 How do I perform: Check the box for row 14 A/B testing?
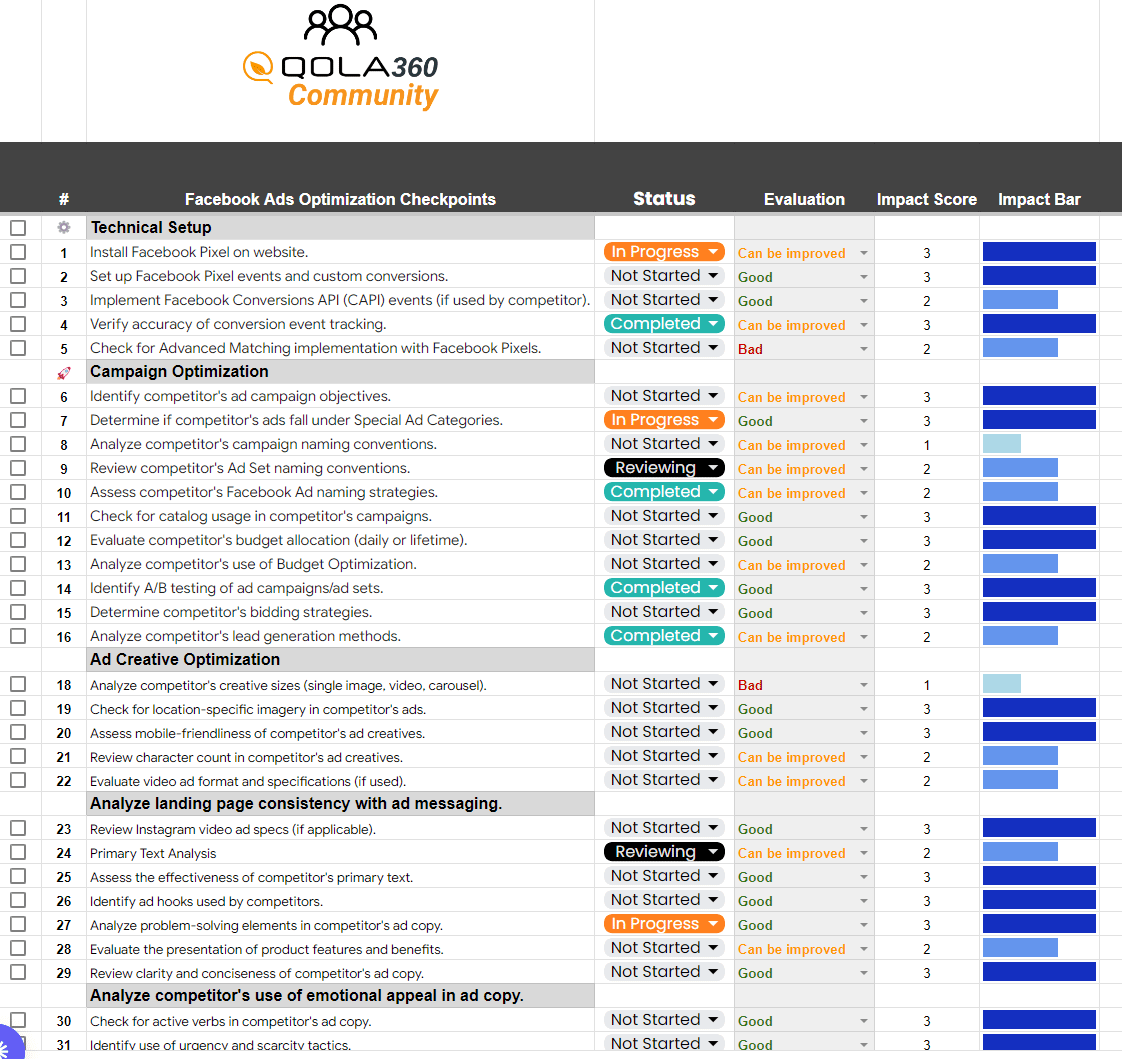coord(18,588)
